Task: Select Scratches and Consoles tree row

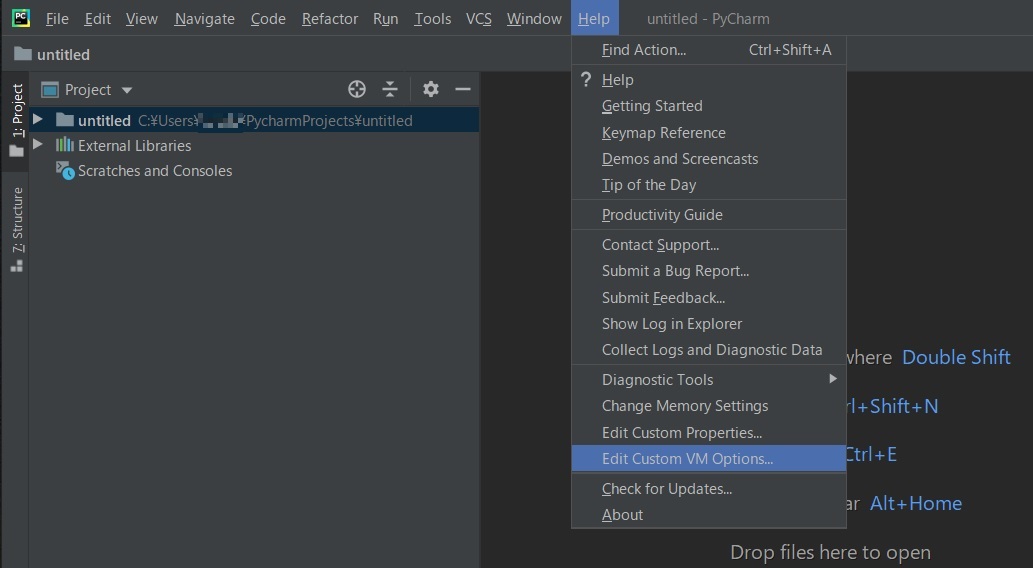Action: (254, 171)
